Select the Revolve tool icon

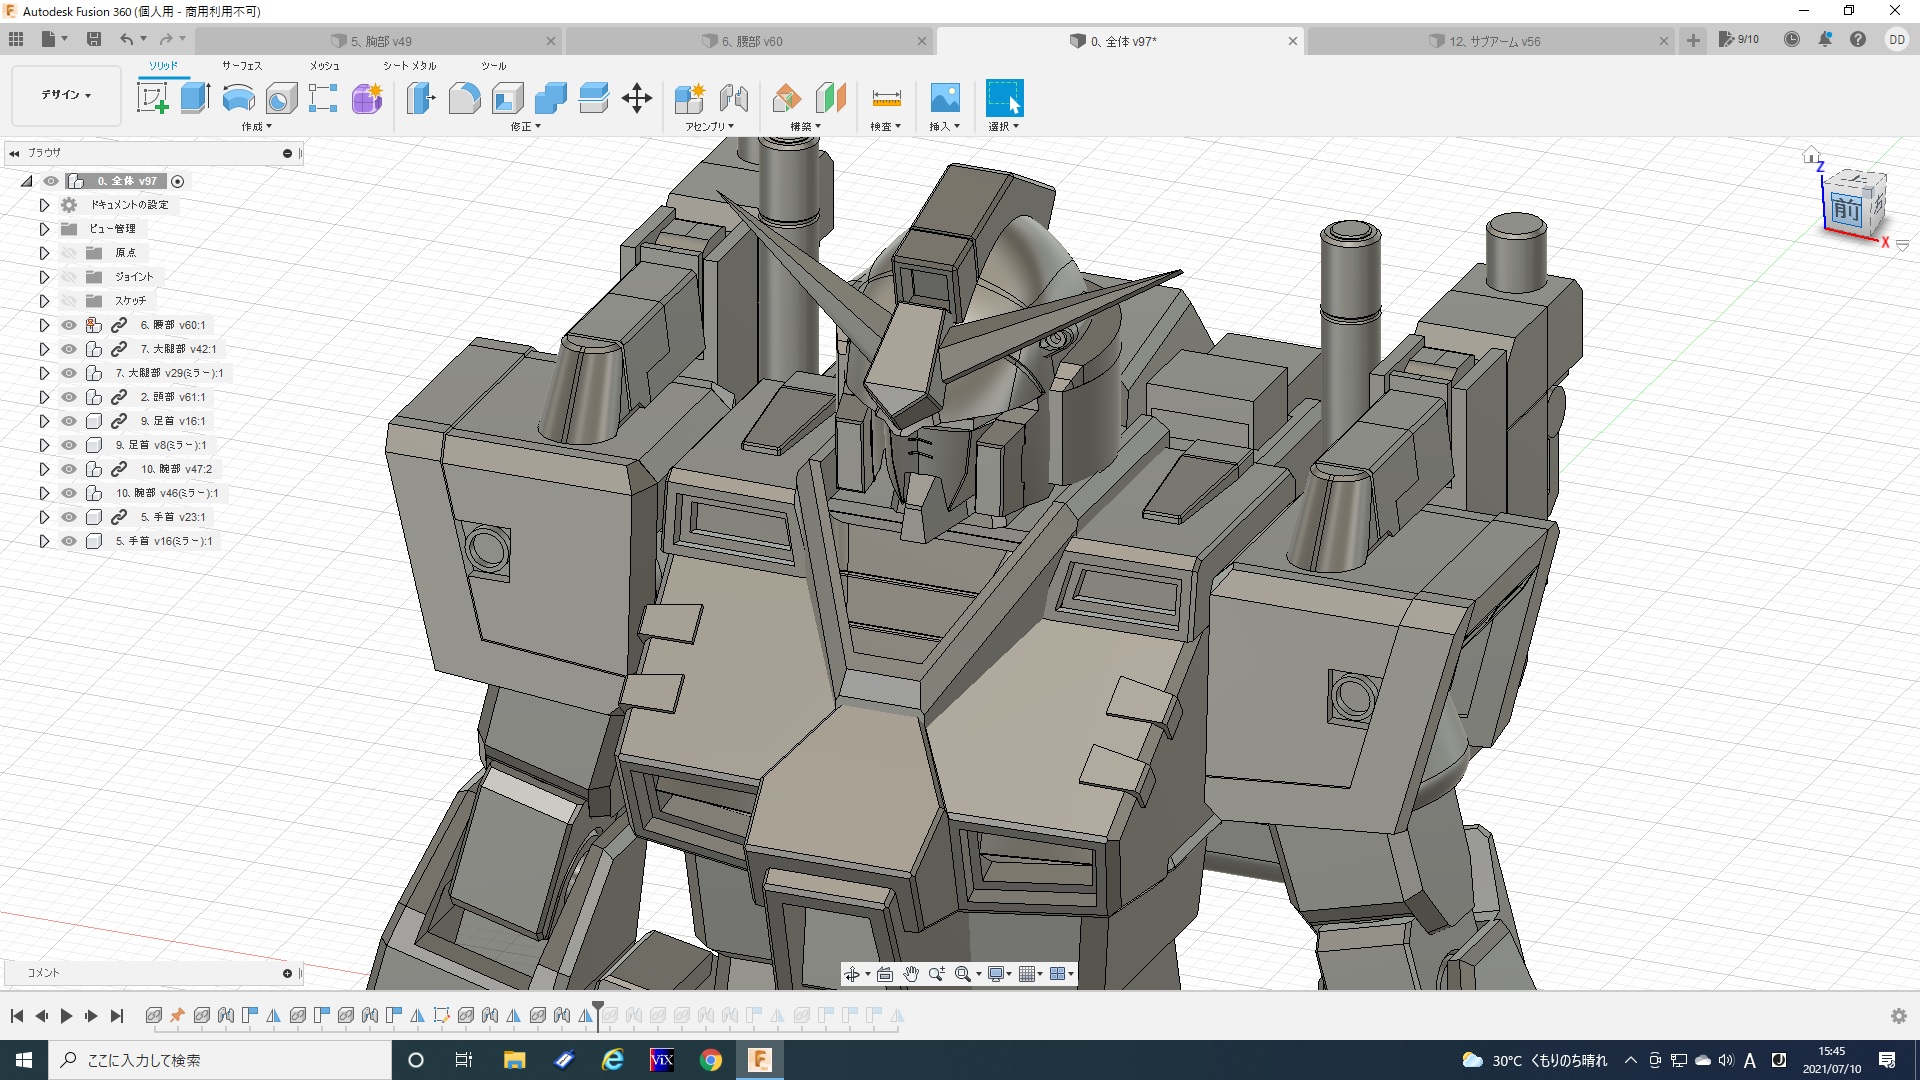[238, 98]
